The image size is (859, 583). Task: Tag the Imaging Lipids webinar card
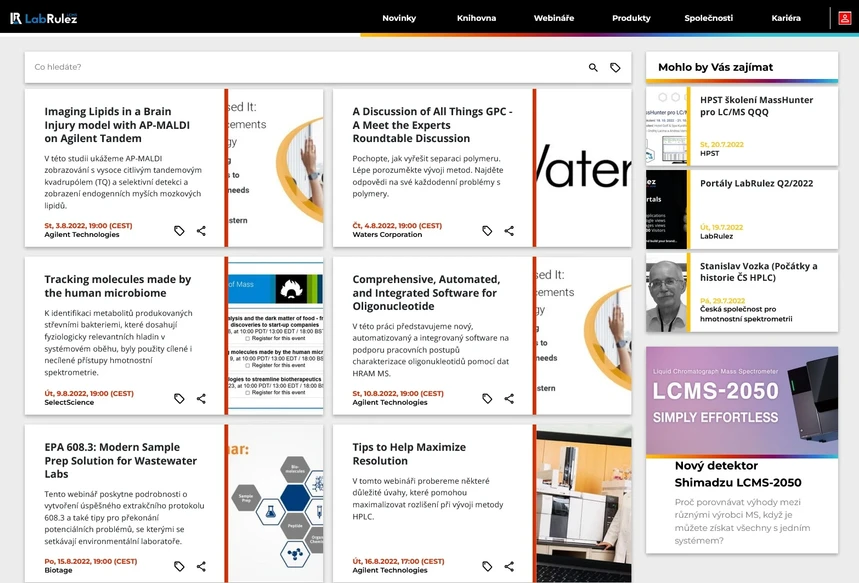(179, 231)
